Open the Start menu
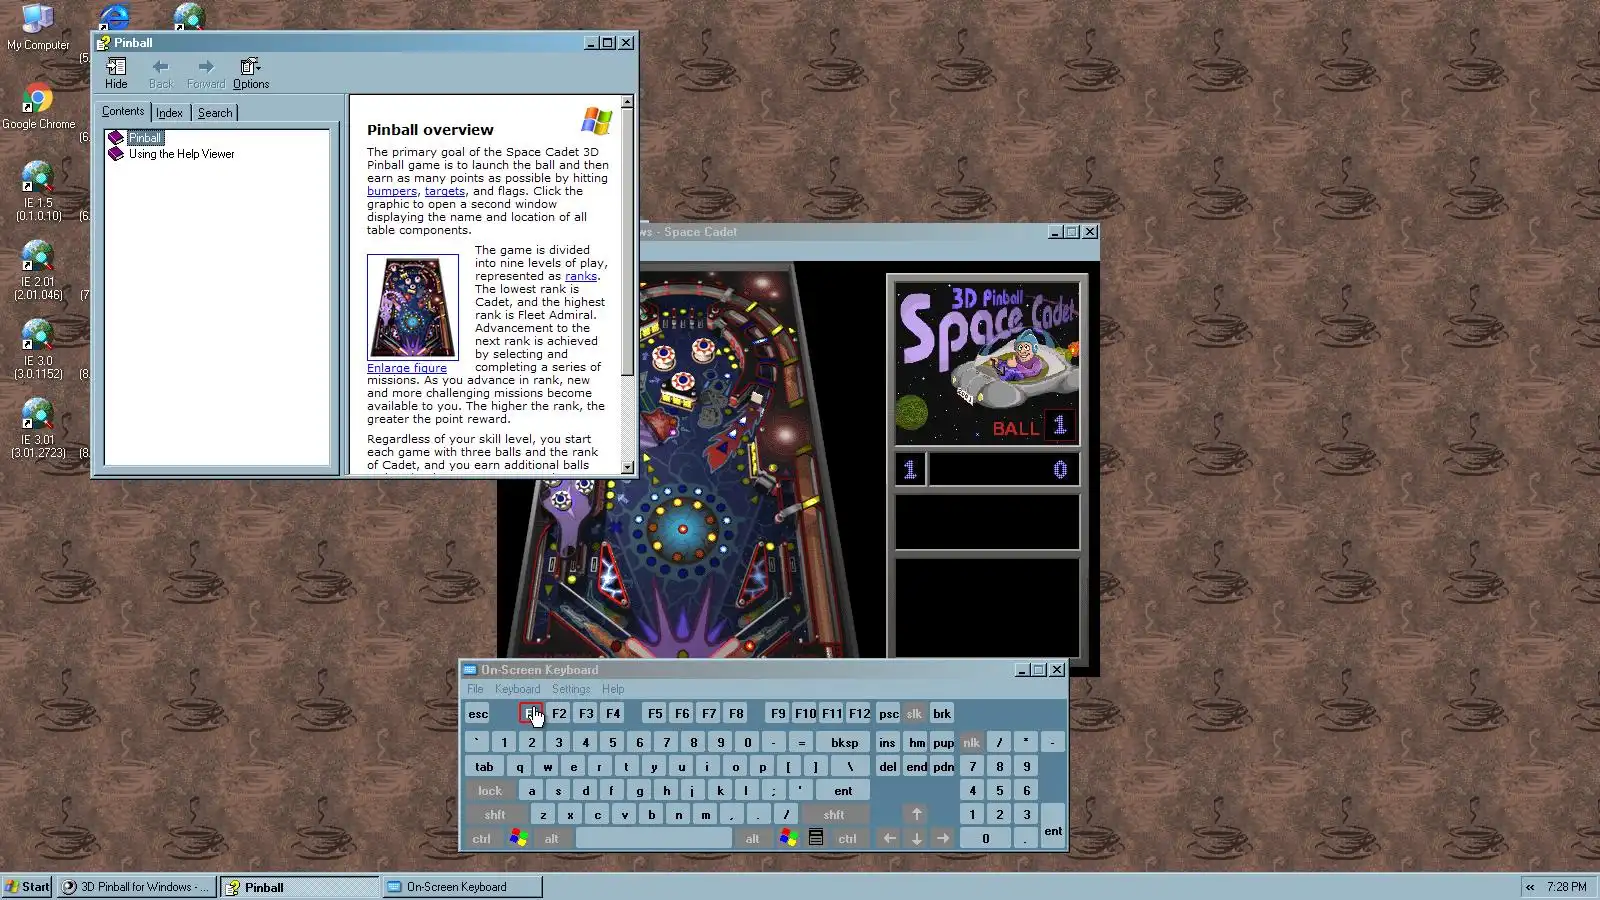Viewport: 1600px width, 900px height. pos(27,887)
